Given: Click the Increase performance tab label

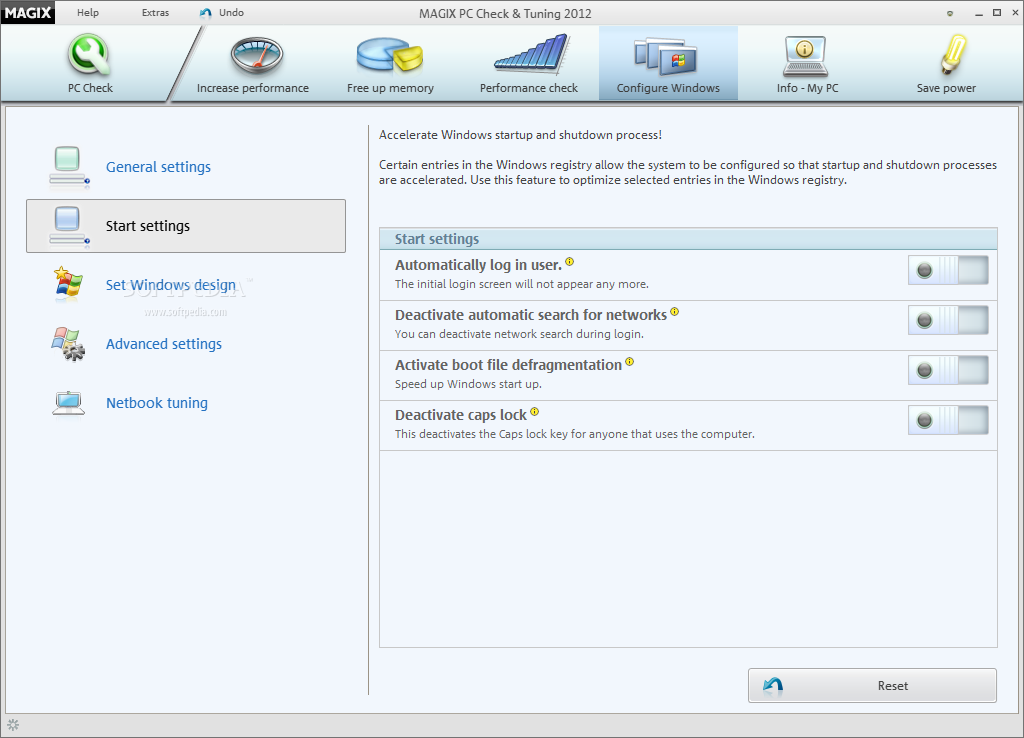Looking at the screenshot, I should pyautogui.click(x=253, y=88).
